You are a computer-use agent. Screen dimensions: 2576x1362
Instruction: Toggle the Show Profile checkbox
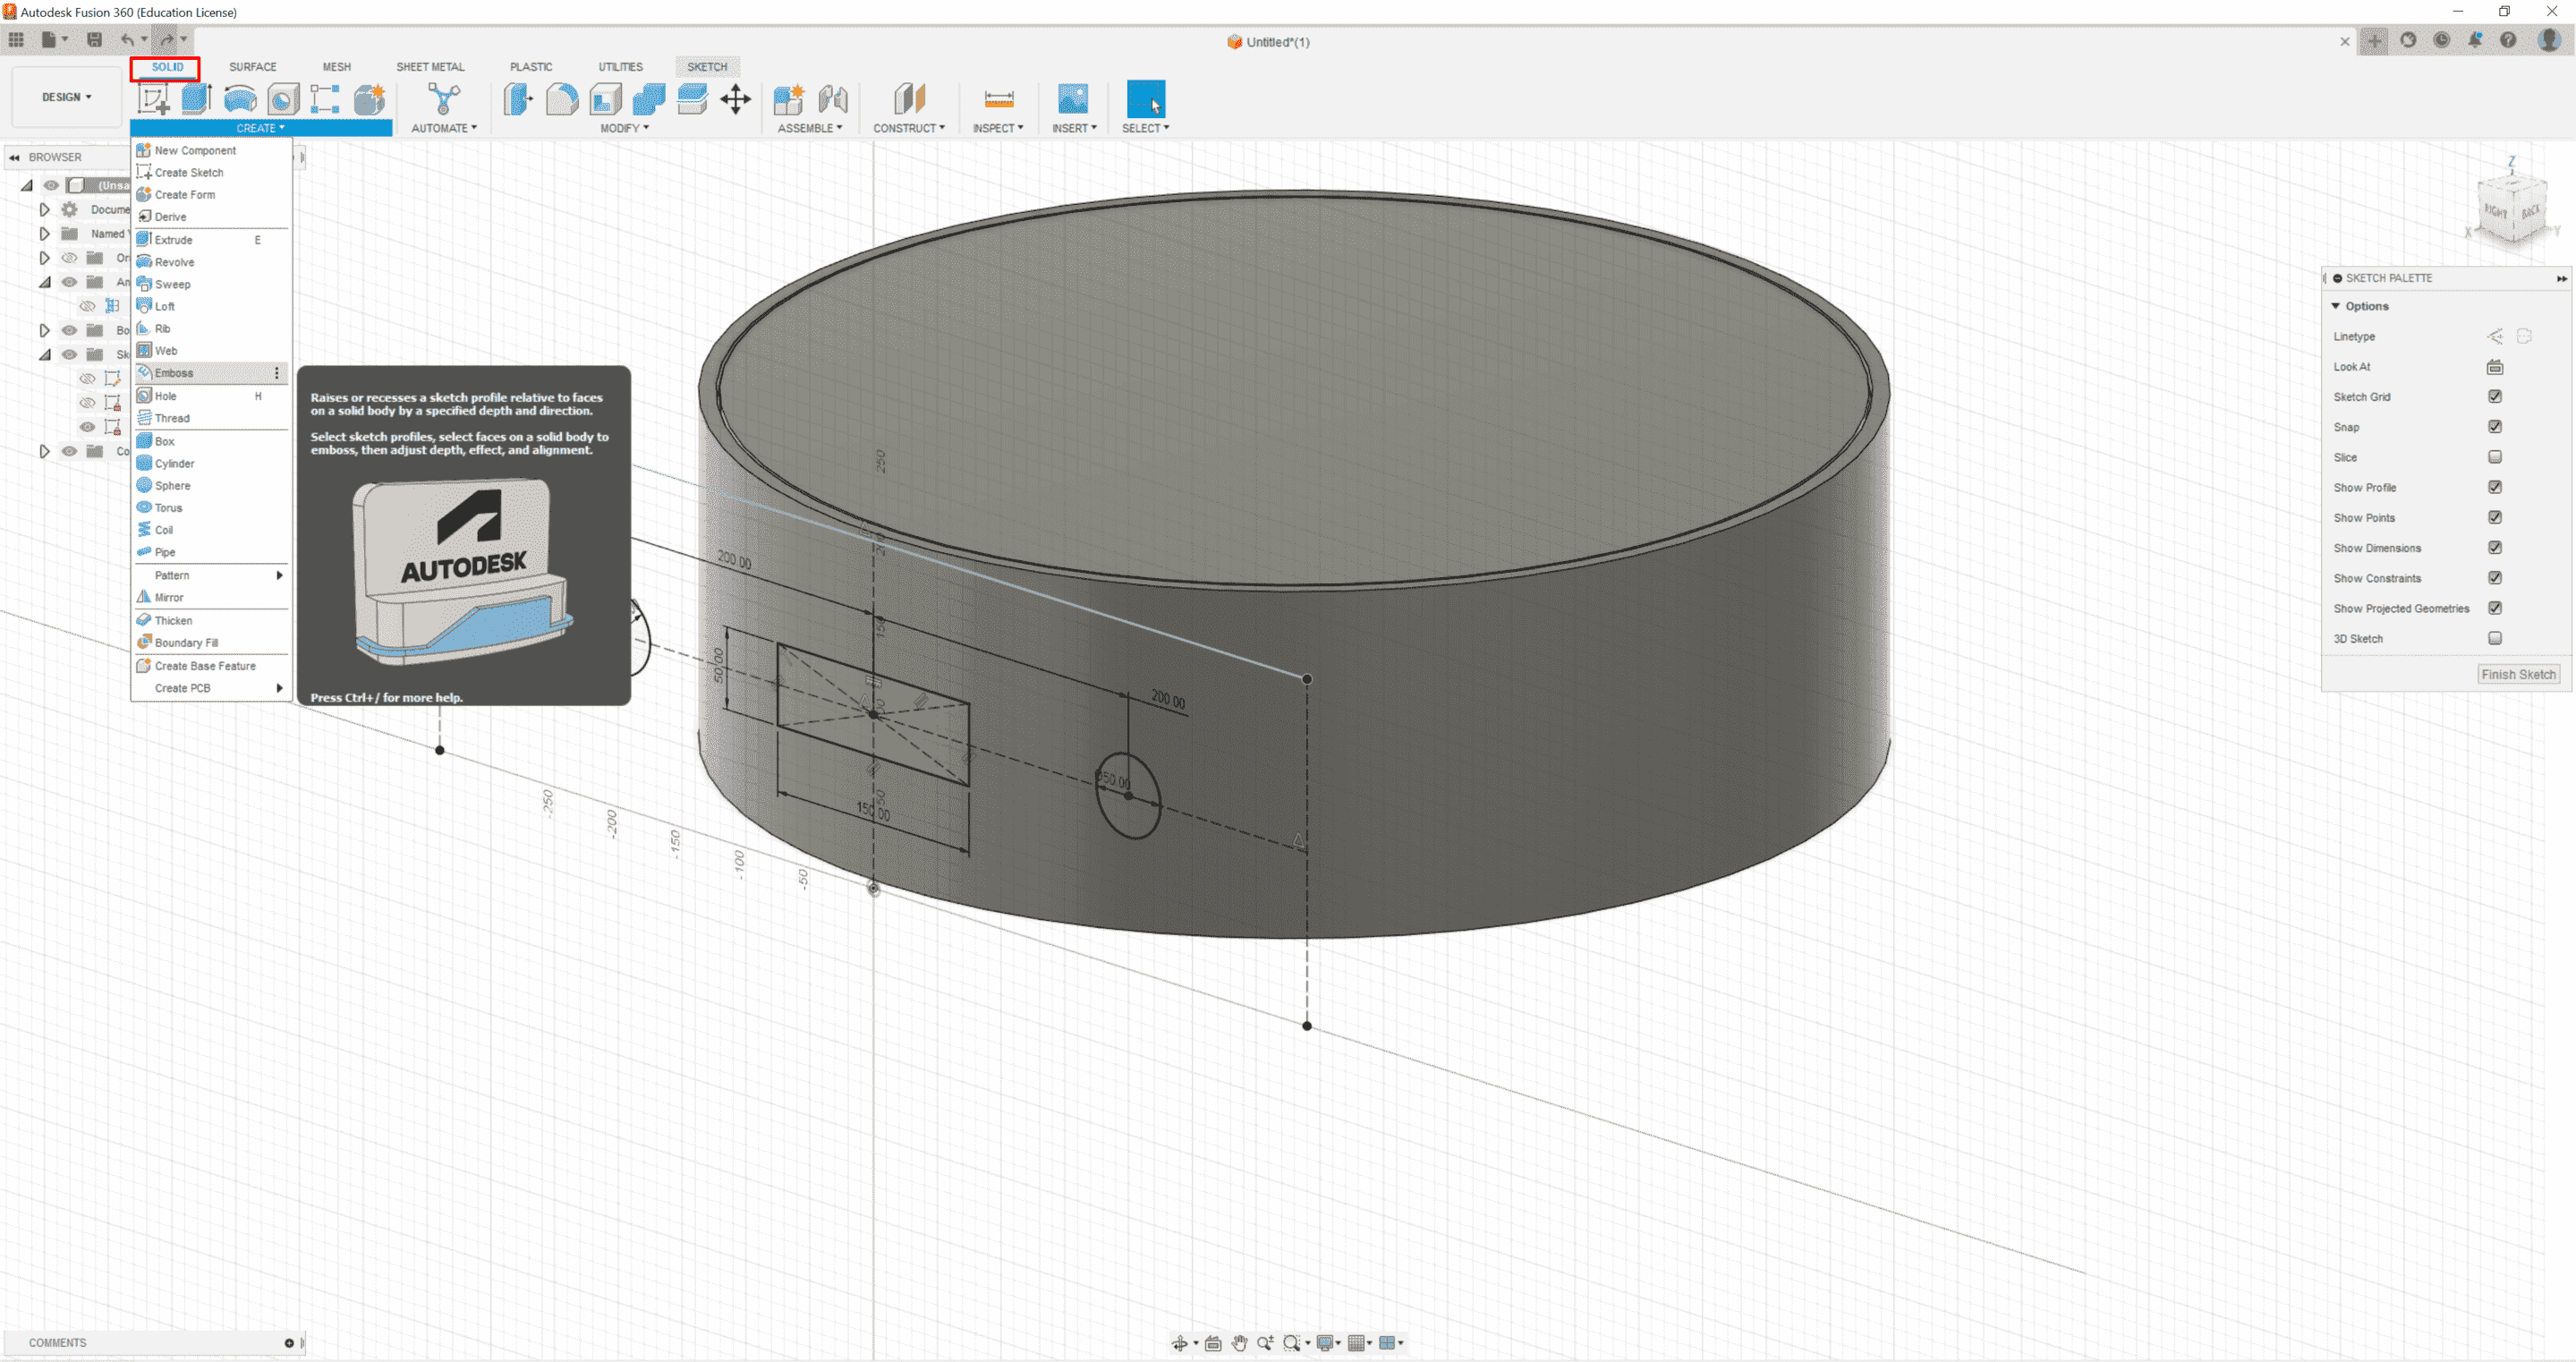2494,487
